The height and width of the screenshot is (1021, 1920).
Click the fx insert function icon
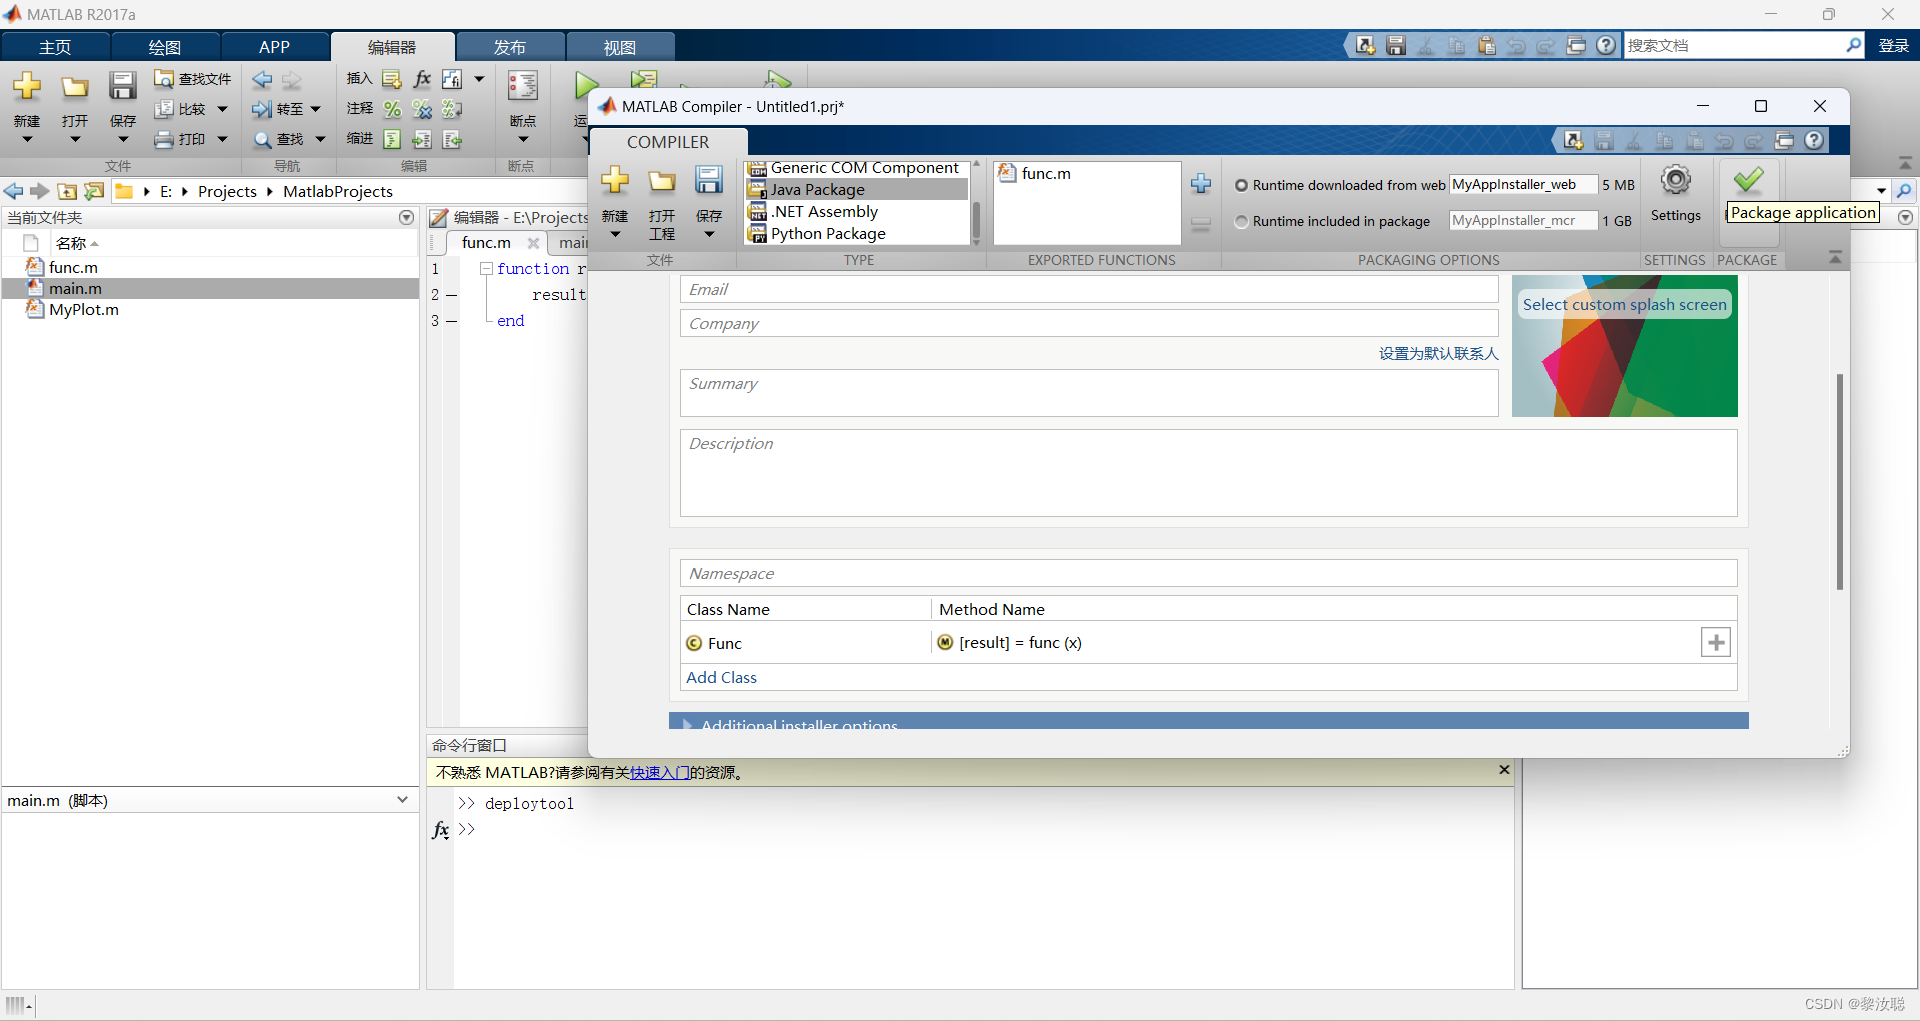pos(422,79)
